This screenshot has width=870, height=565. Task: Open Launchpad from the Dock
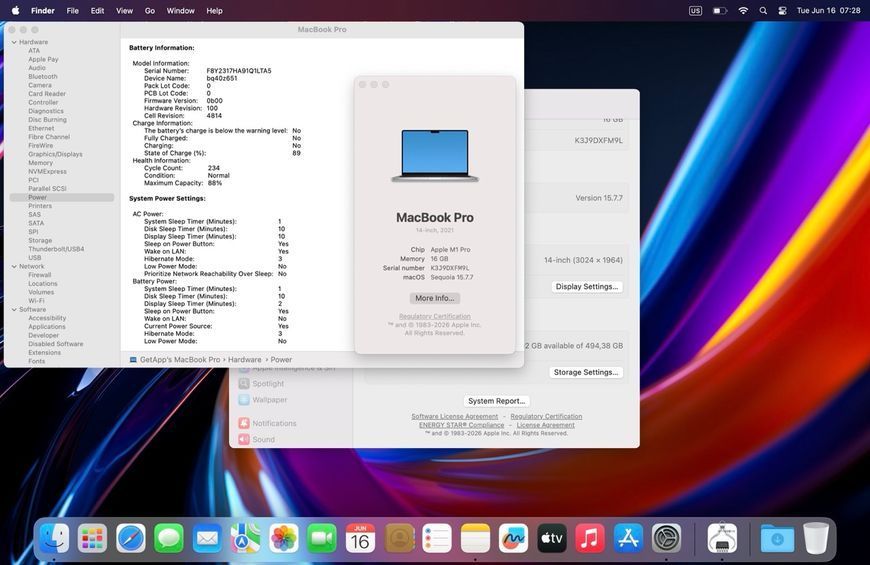click(92, 538)
